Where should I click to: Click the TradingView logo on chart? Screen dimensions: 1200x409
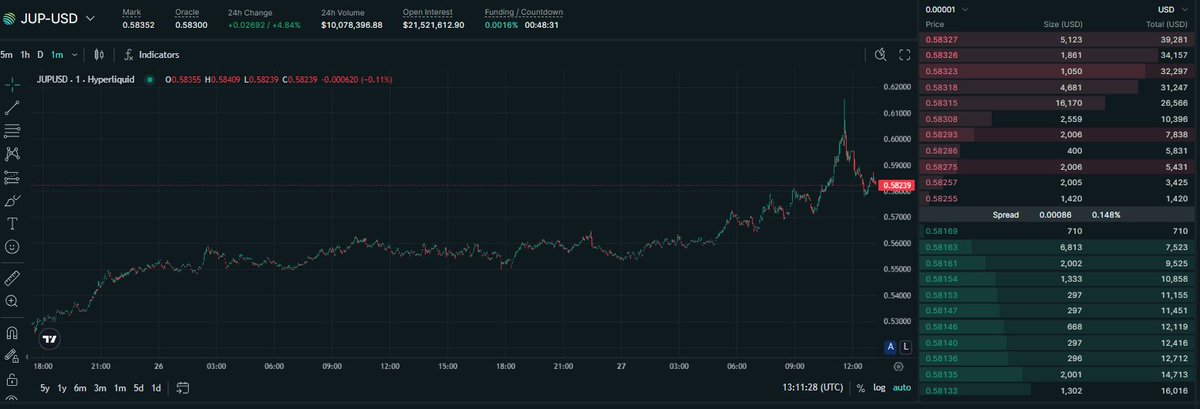(50, 339)
